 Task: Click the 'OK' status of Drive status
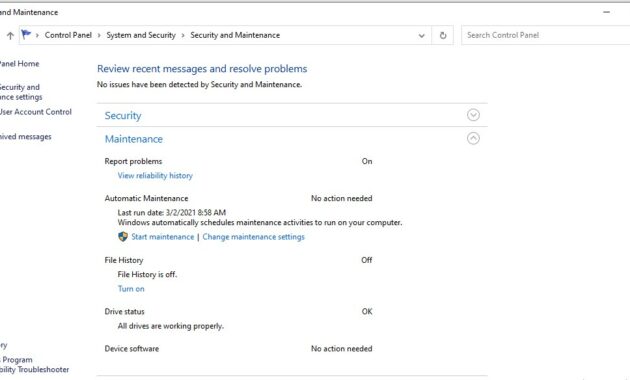click(367, 311)
